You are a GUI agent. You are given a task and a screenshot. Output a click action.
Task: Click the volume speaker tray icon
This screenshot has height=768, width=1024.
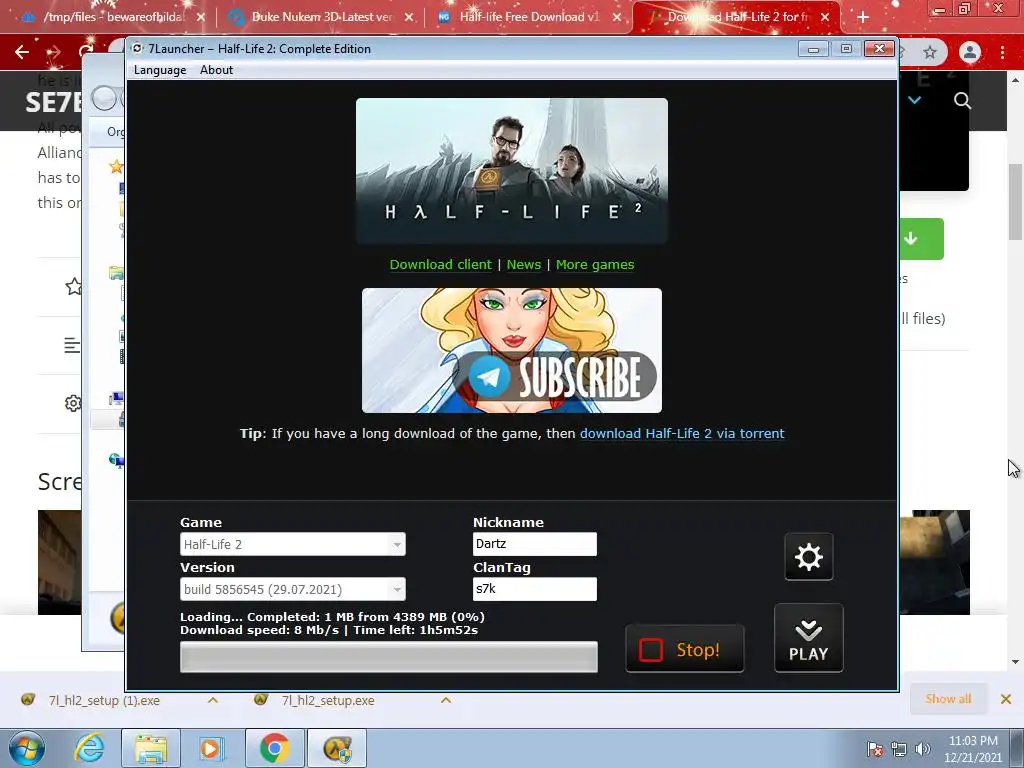922,749
